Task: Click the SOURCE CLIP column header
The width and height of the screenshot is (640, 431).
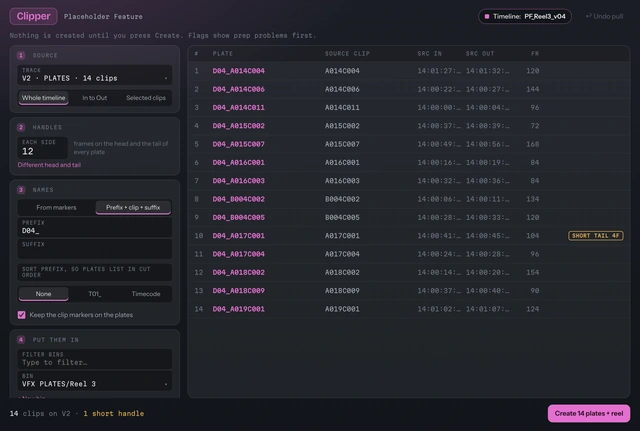Action: pos(347,53)
